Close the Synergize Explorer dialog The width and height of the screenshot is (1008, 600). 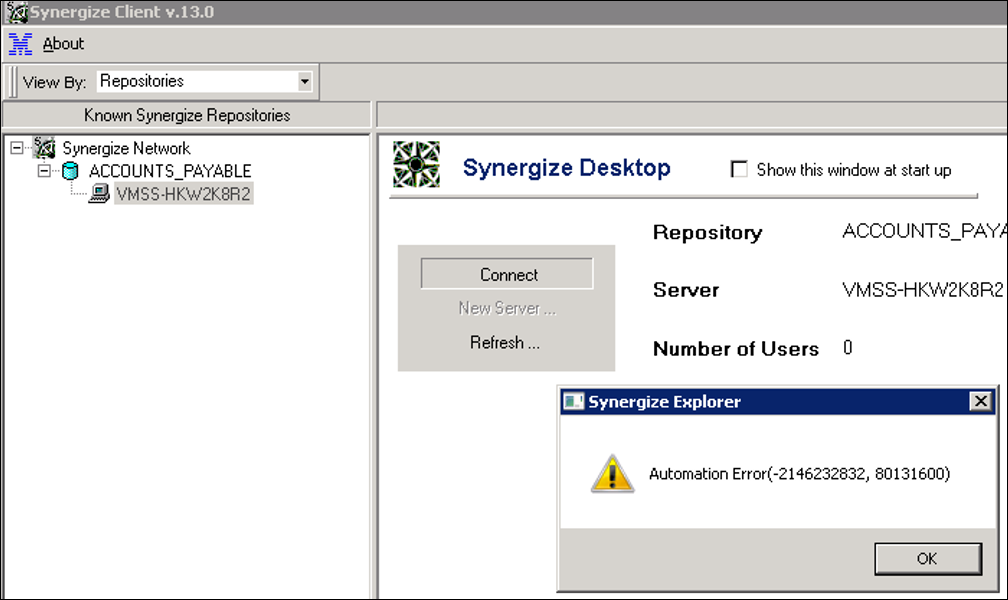coord(980,401)
